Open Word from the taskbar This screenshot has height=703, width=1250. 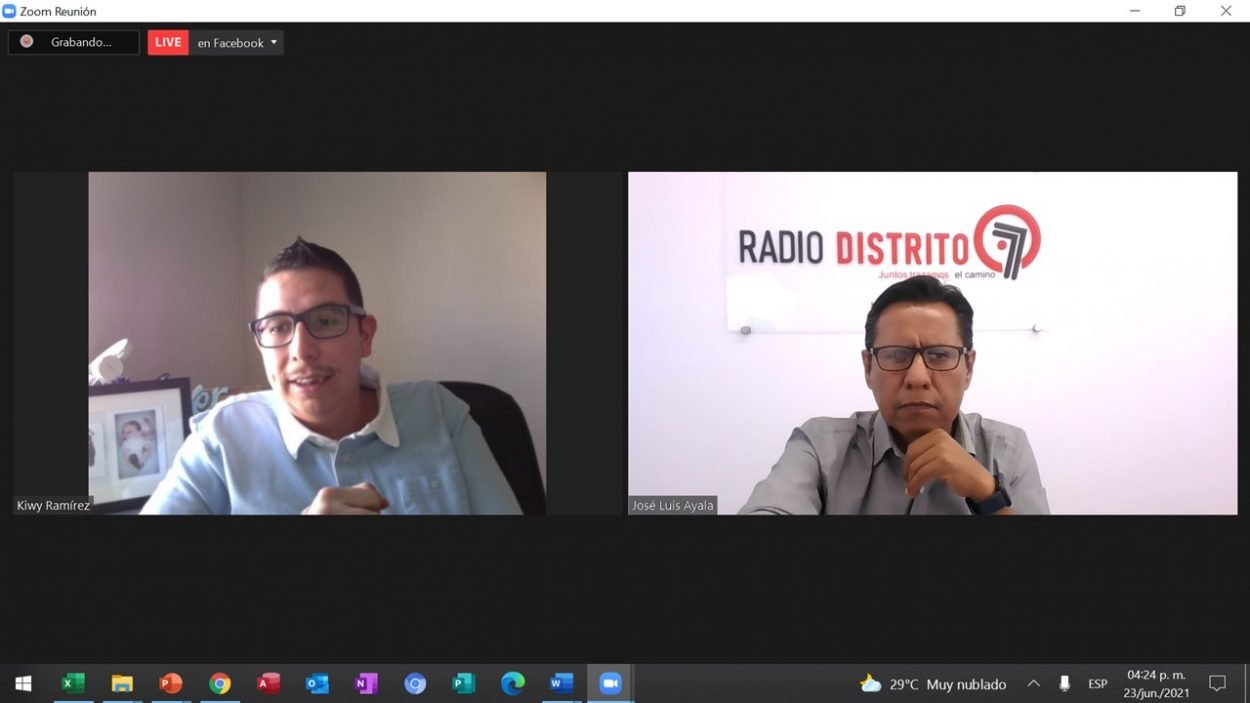(x=561, y=684)
